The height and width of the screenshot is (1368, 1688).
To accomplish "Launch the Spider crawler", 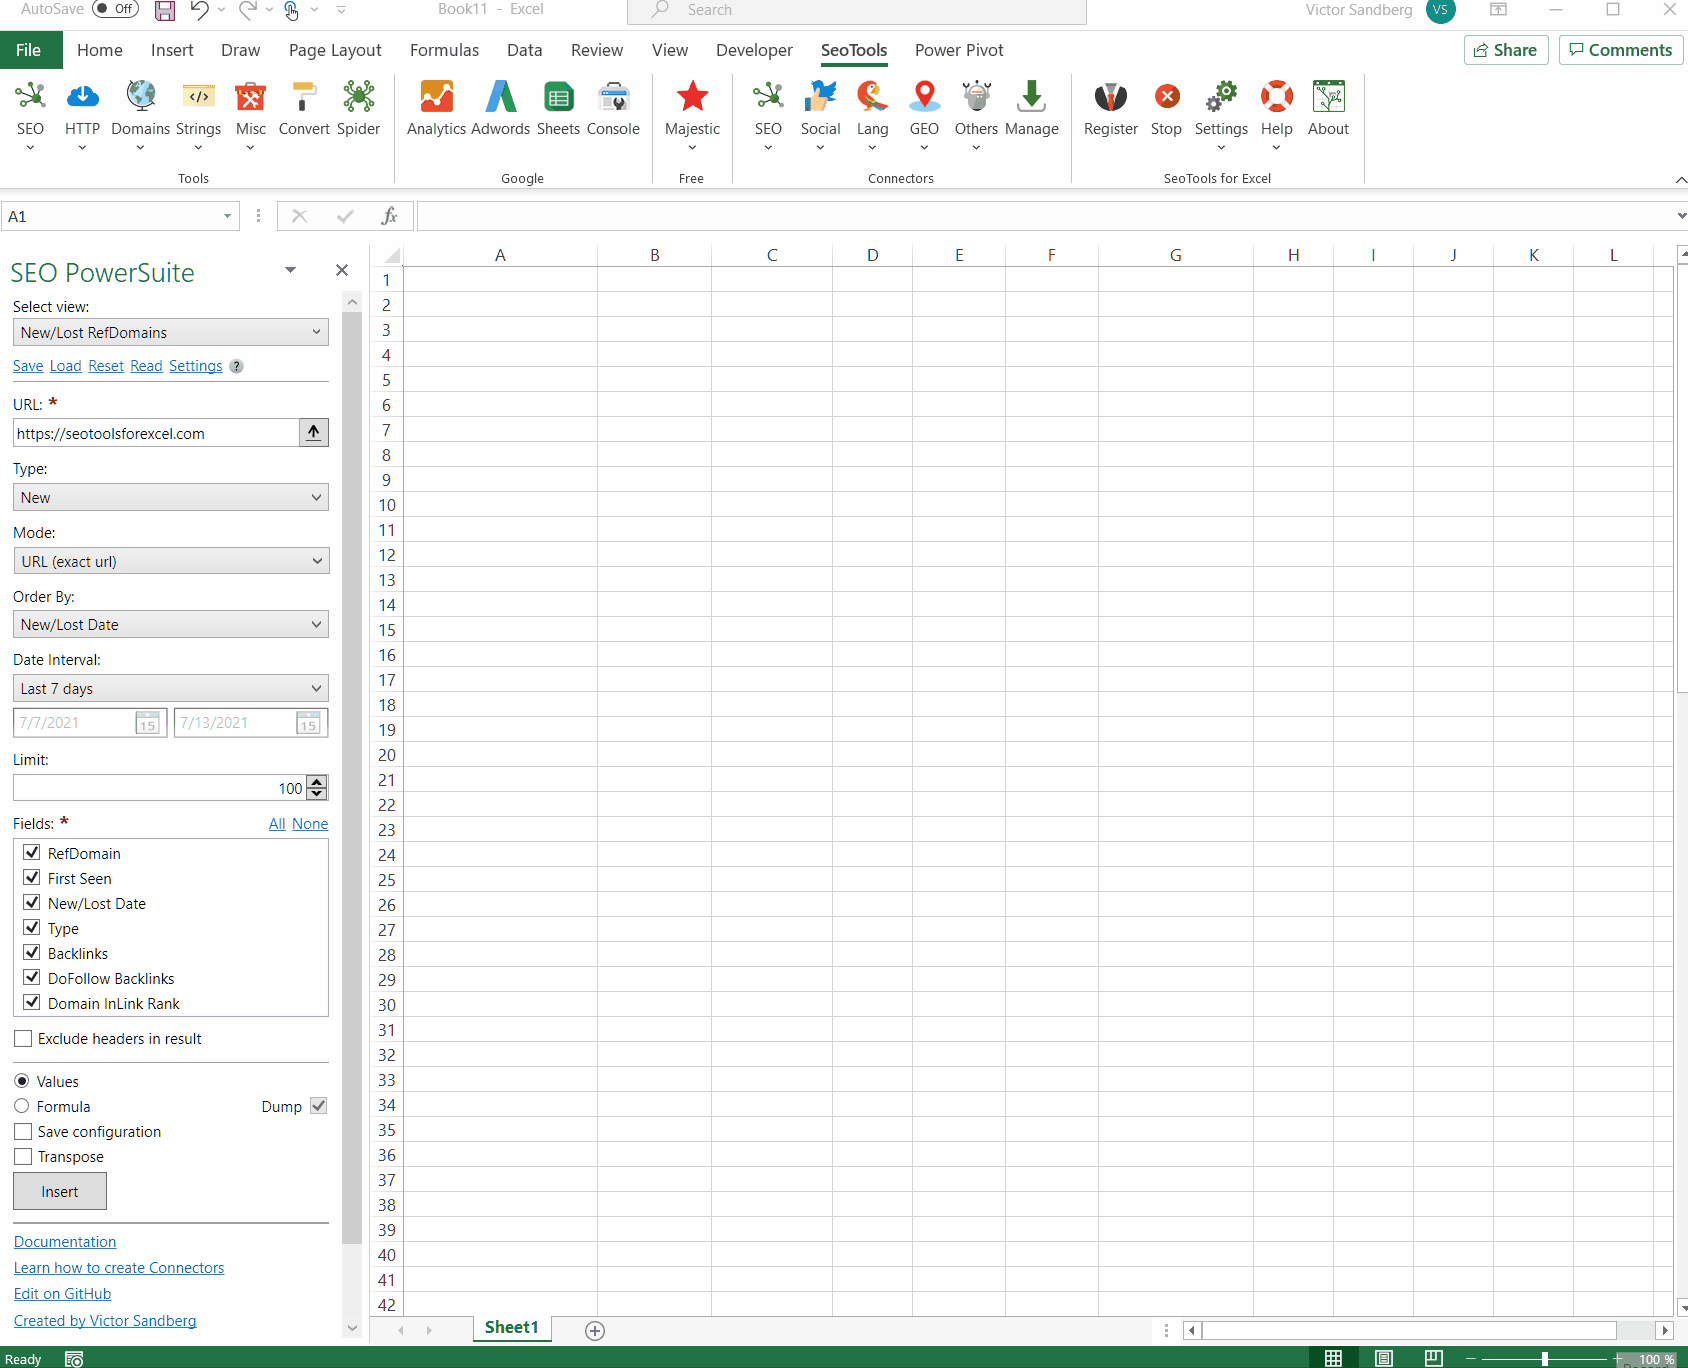I will 358,109.
